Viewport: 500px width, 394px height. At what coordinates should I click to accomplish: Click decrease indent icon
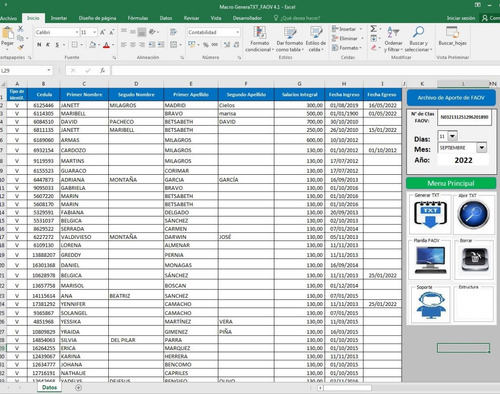coord(152,45)
